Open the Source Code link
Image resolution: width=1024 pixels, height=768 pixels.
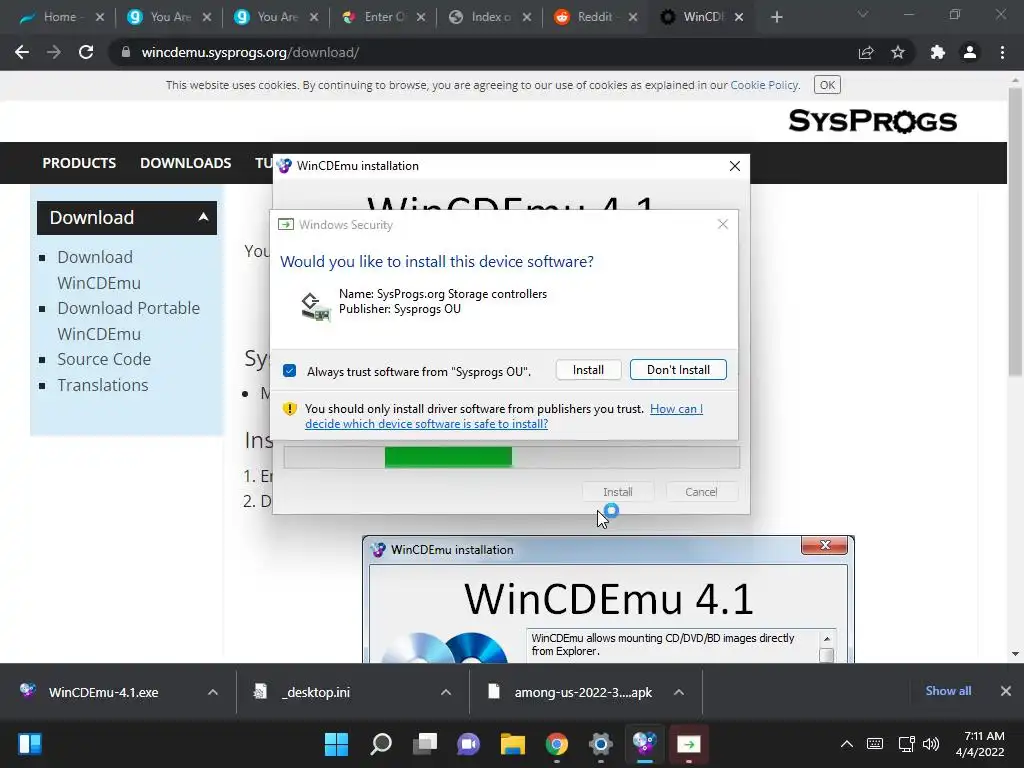[x=104, y=359]
